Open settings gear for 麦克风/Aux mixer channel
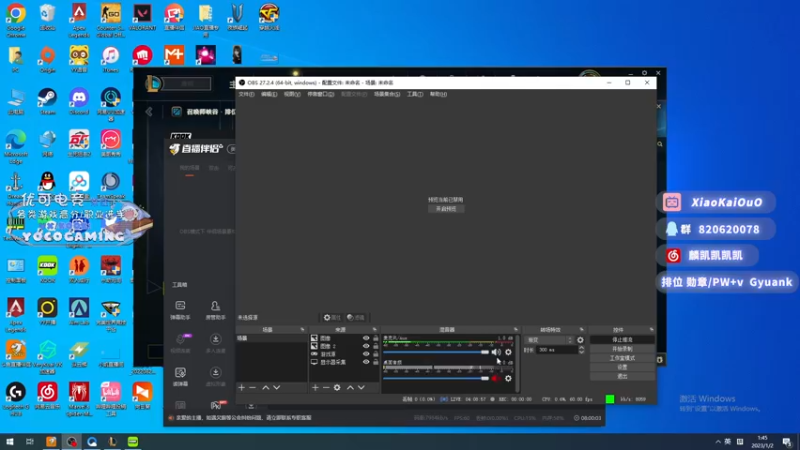 pos(508,352)
